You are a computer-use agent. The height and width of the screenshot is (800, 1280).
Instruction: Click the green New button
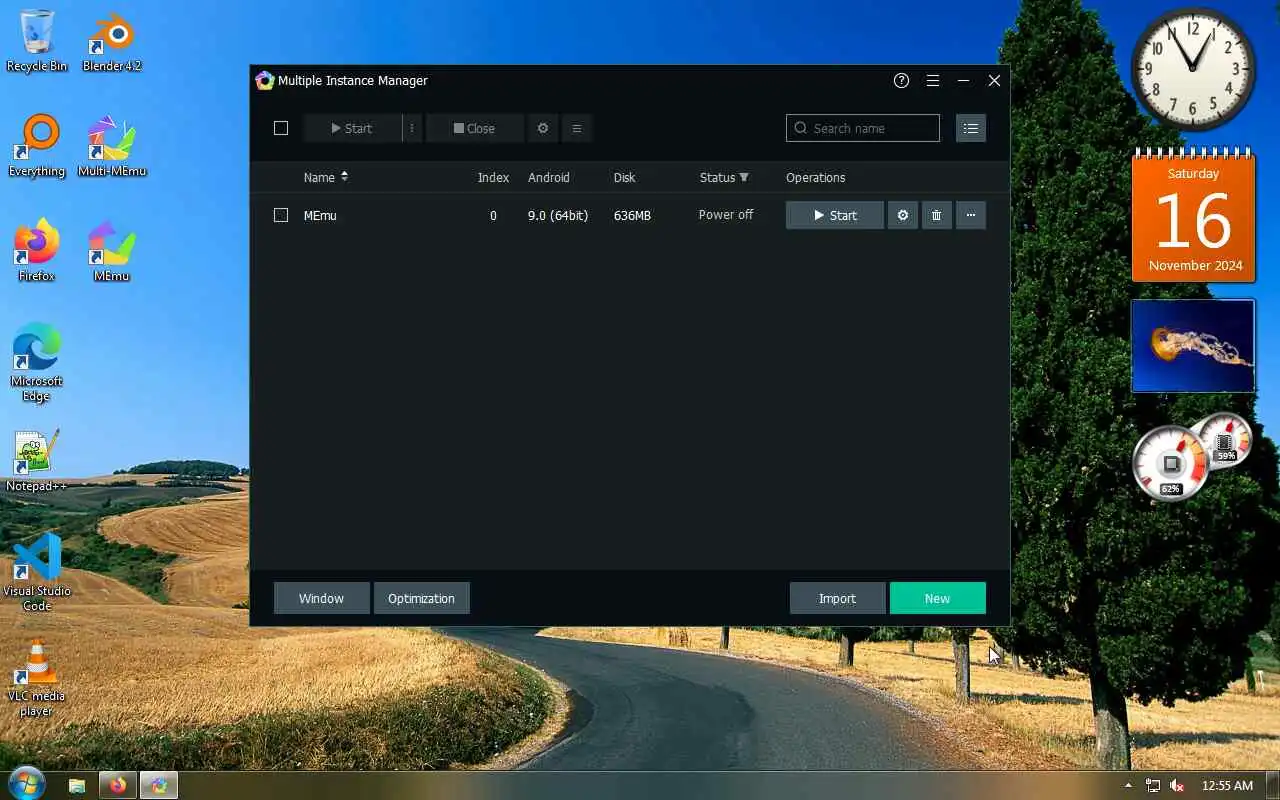[x=937, y=598]
